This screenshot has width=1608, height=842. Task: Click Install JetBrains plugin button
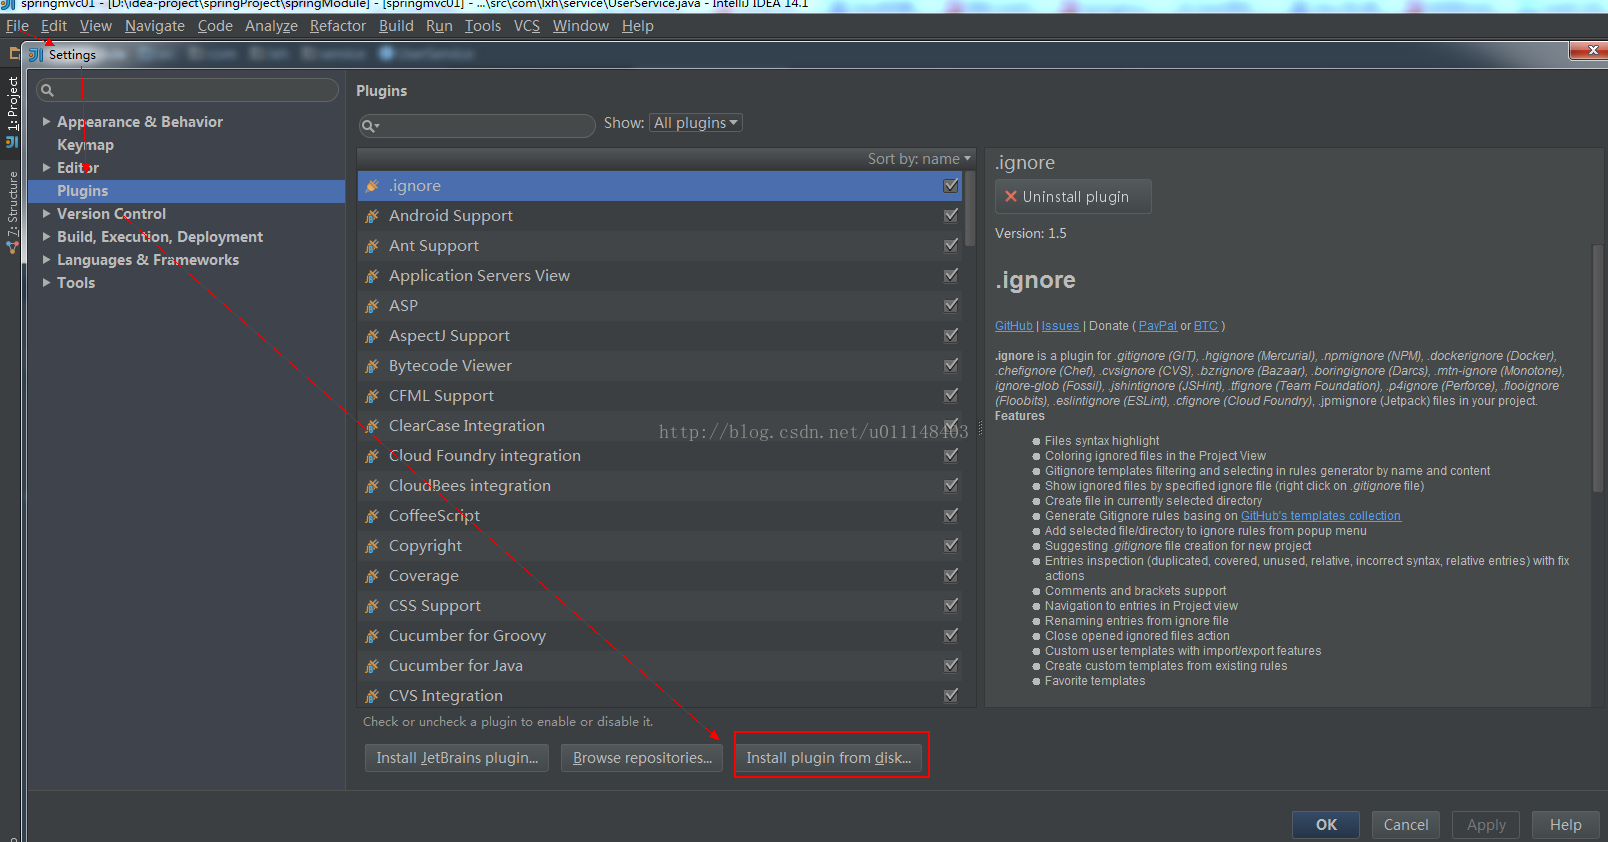click(457, 758)
